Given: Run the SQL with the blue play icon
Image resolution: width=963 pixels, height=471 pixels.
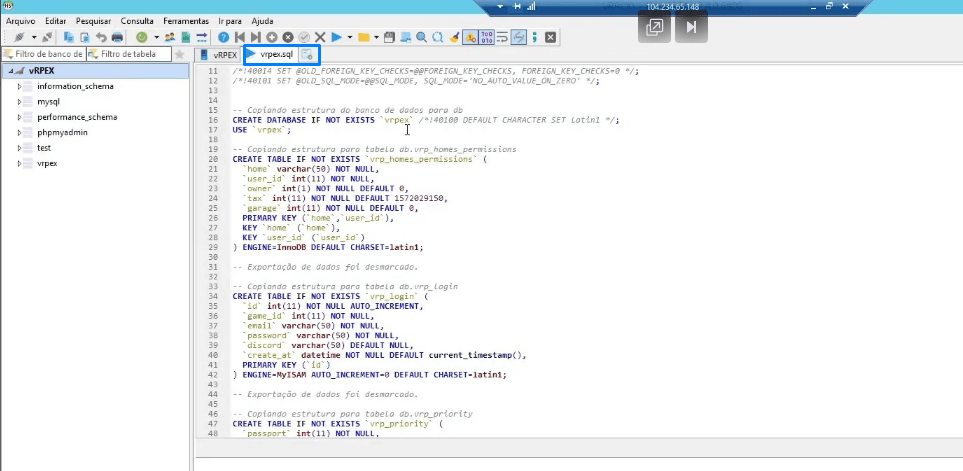Looking at the screenshot, I should 337,37.
